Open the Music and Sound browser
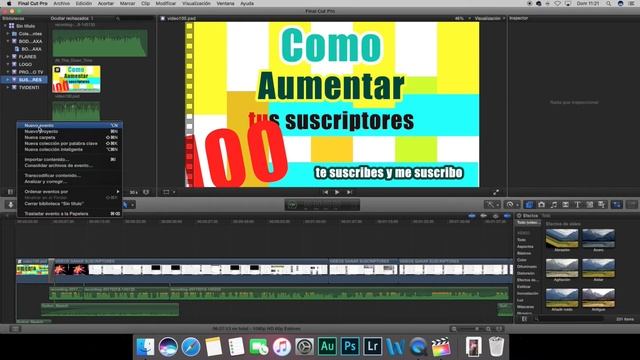Screen dimensions: 640x360 (x=553, y=204)
